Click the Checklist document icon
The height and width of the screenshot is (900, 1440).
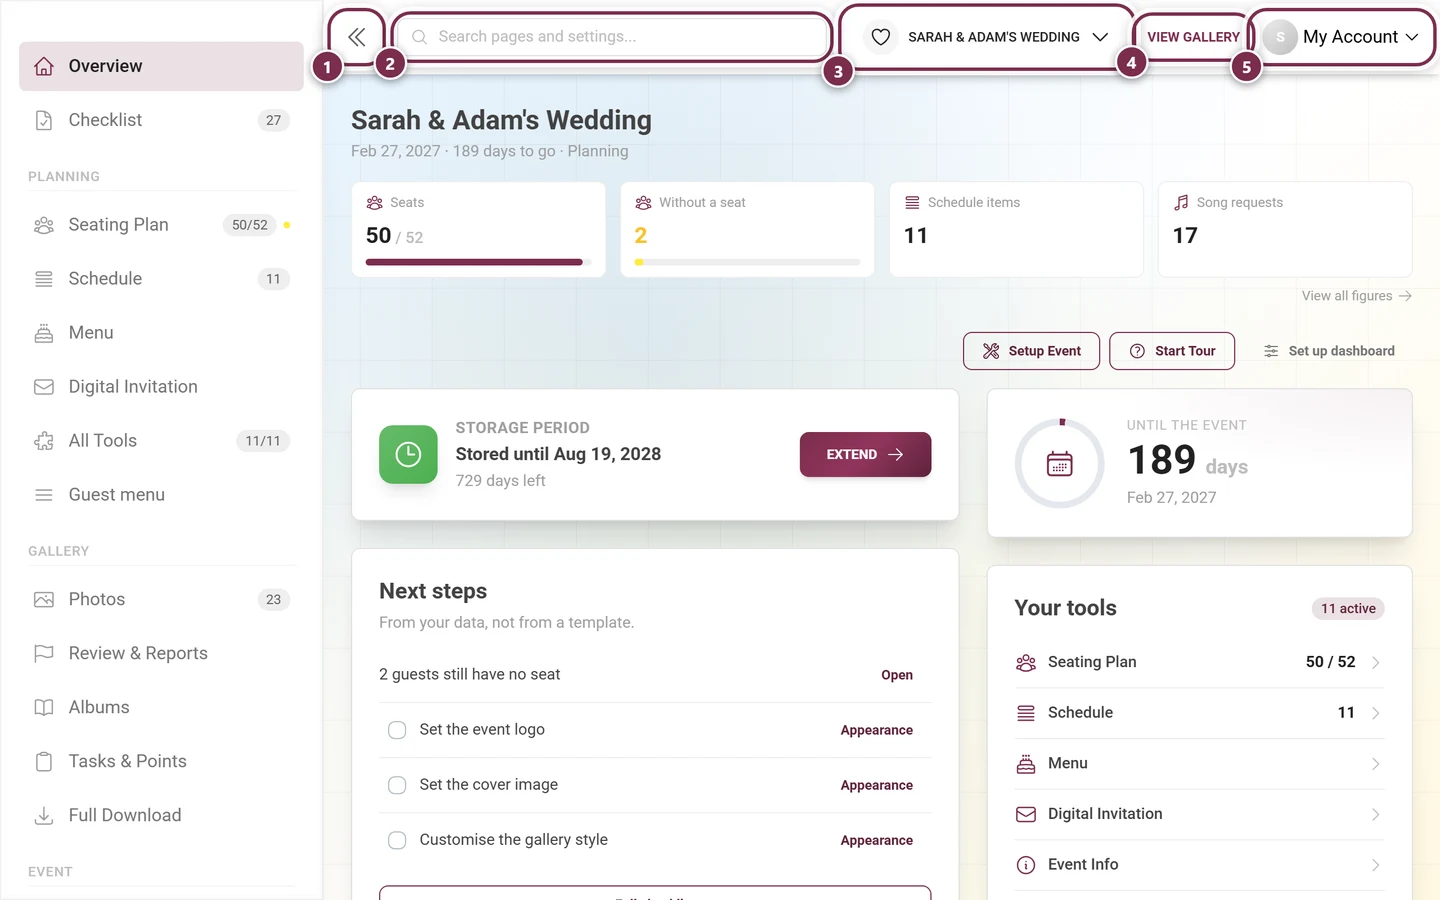44,120
